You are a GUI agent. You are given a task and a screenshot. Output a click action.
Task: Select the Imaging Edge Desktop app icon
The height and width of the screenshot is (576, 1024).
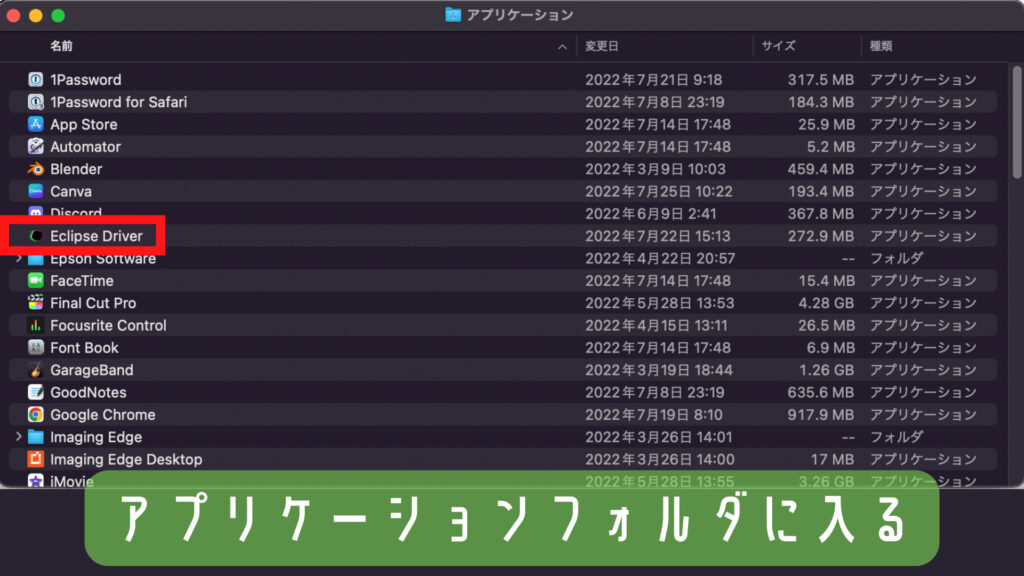(35, 459)
